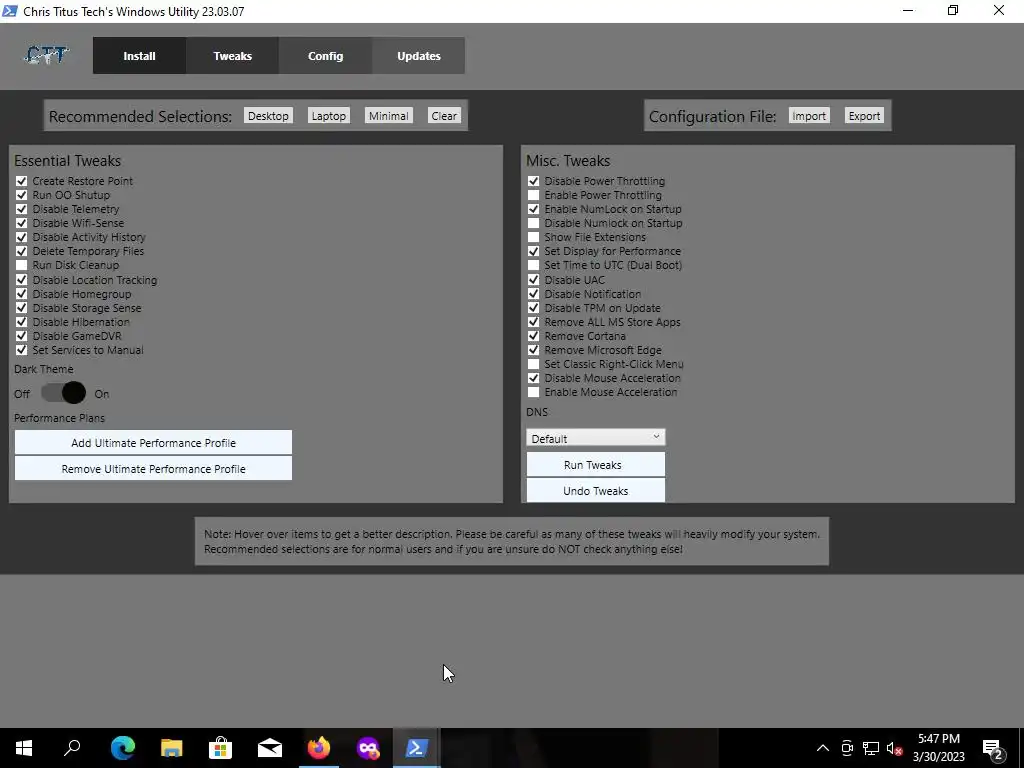The image size is (1024, 768).
Task: Switch the Dark Theme toggle
Action: (63, 393)
